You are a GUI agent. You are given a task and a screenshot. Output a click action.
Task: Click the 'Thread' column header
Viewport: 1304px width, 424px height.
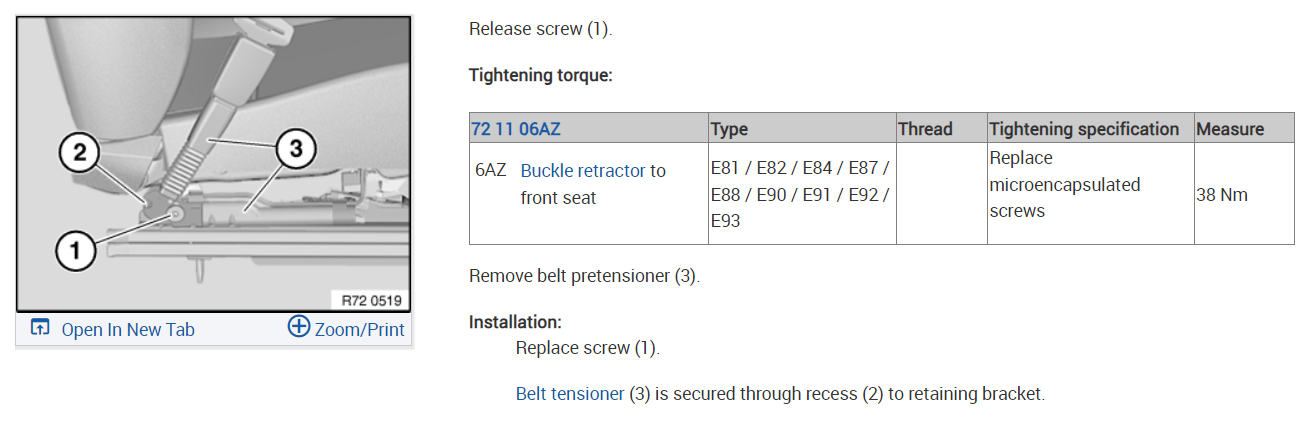tap(925, 129)
